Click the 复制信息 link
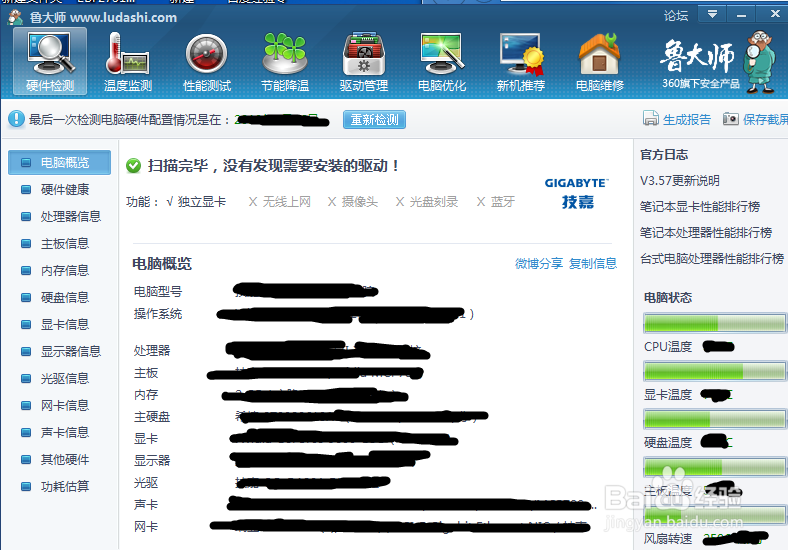This screenshot has width=788, height=550. 593,263
